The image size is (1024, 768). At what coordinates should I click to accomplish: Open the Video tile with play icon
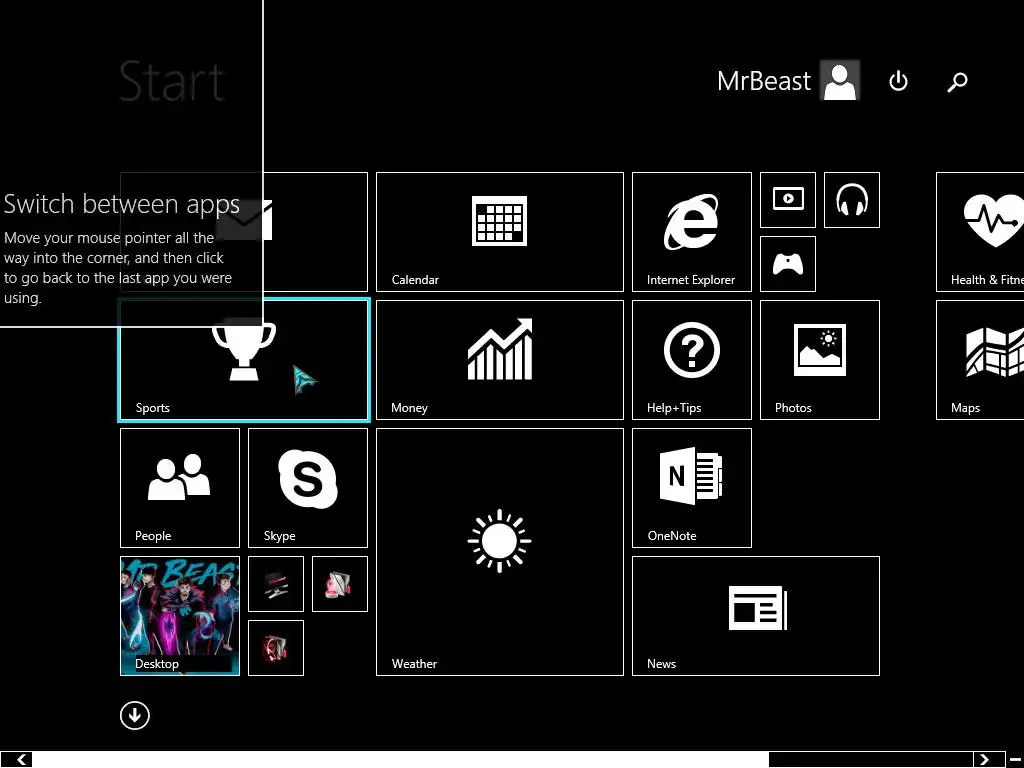pos(788,200)
